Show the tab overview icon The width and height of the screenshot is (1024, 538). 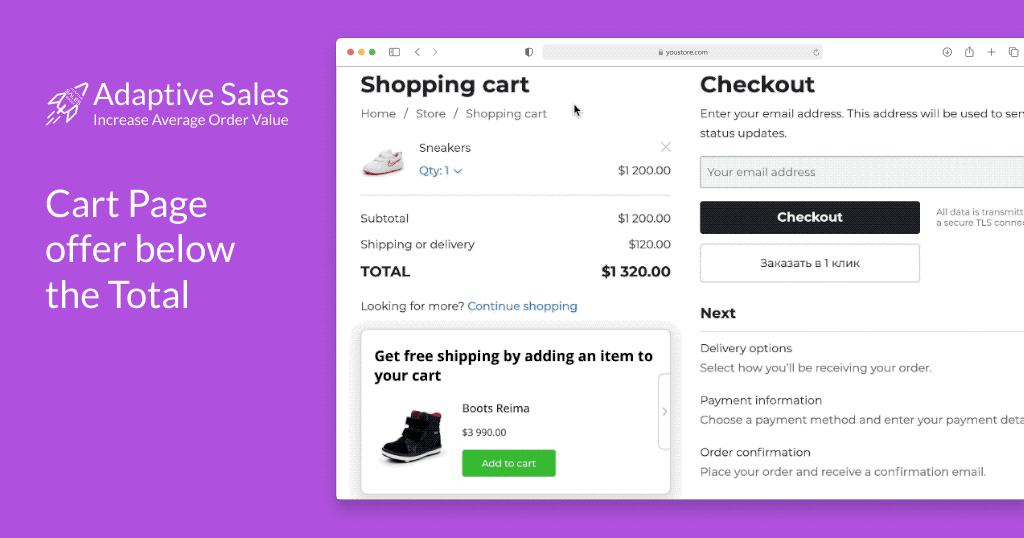pos(1013,52)
